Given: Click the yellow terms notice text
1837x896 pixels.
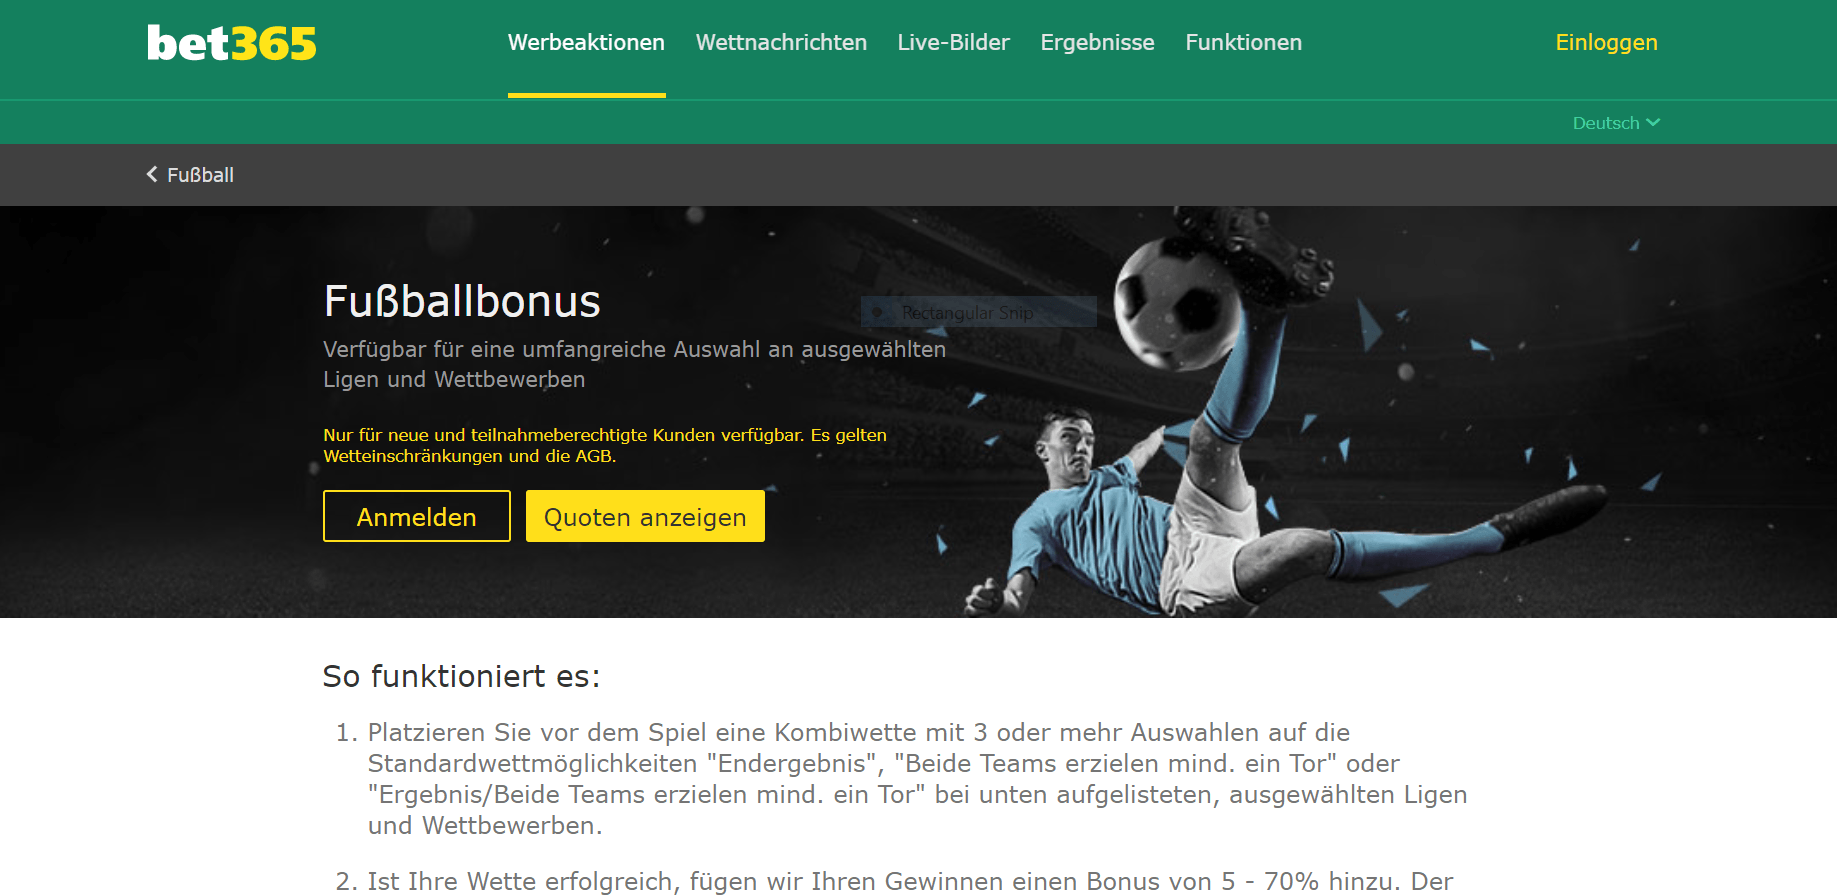Looking at the screenshot, I should [605, 445].
